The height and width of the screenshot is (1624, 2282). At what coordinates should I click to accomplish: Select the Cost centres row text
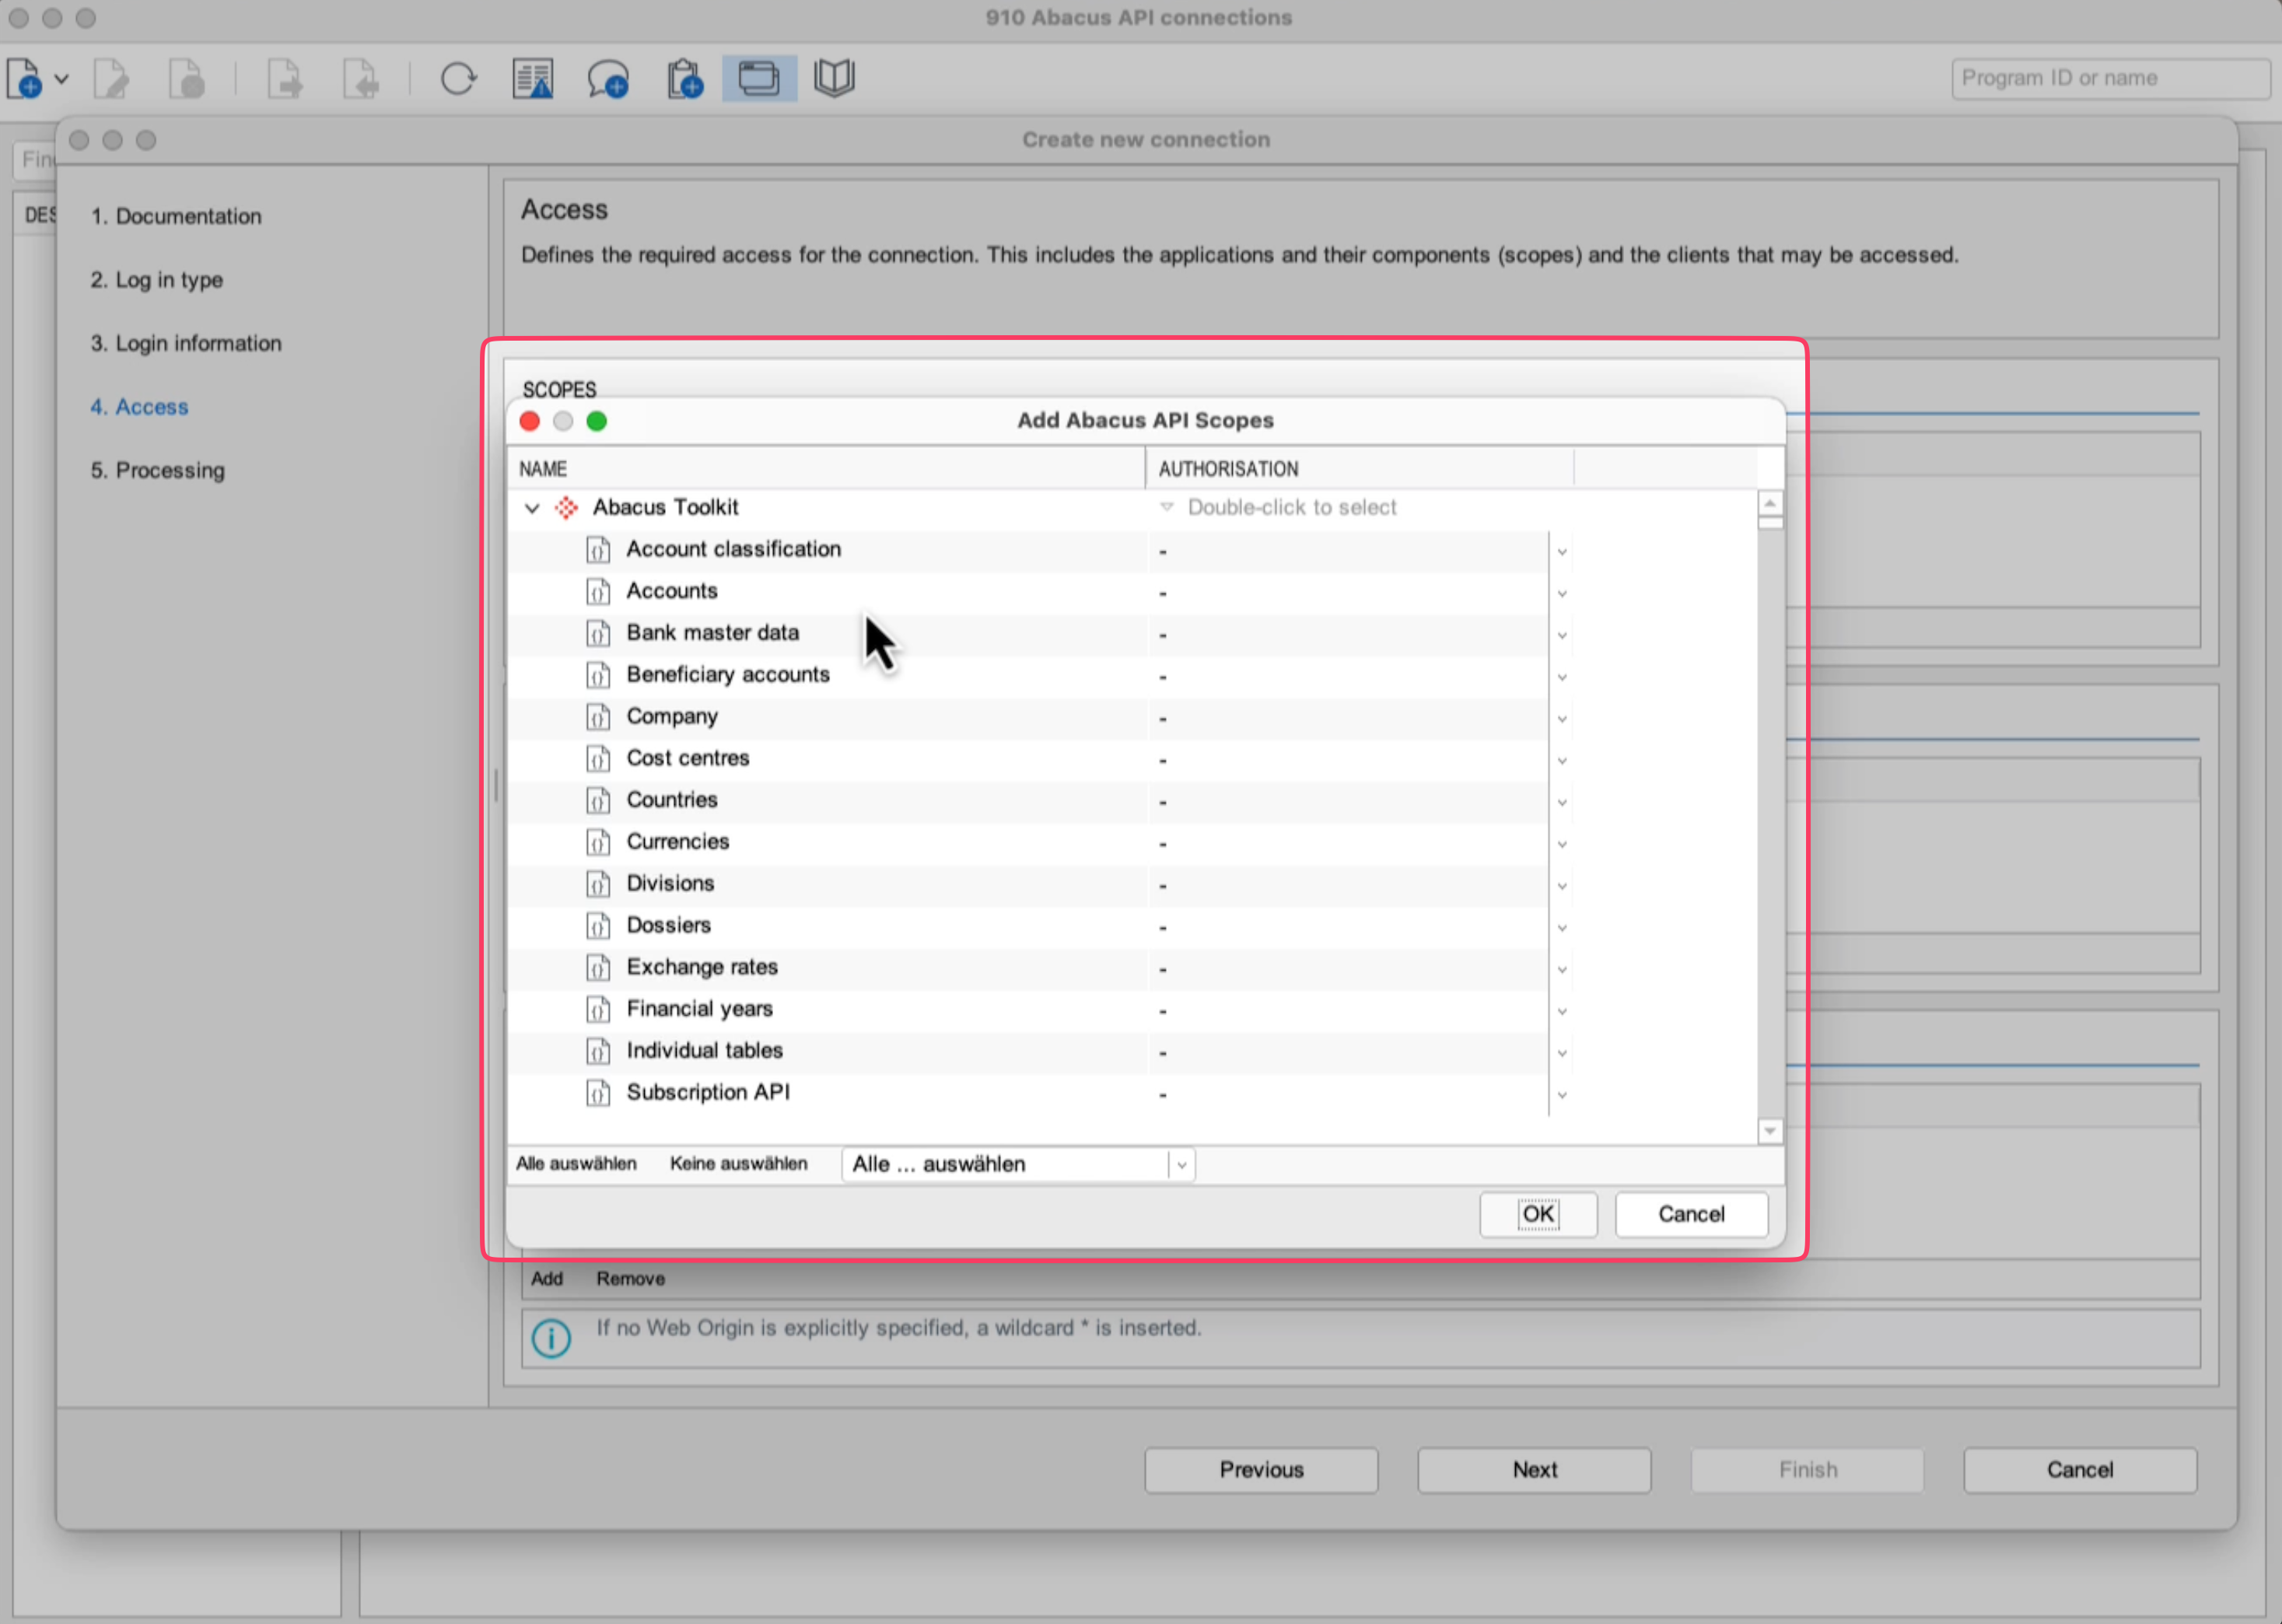coord(687,758)
